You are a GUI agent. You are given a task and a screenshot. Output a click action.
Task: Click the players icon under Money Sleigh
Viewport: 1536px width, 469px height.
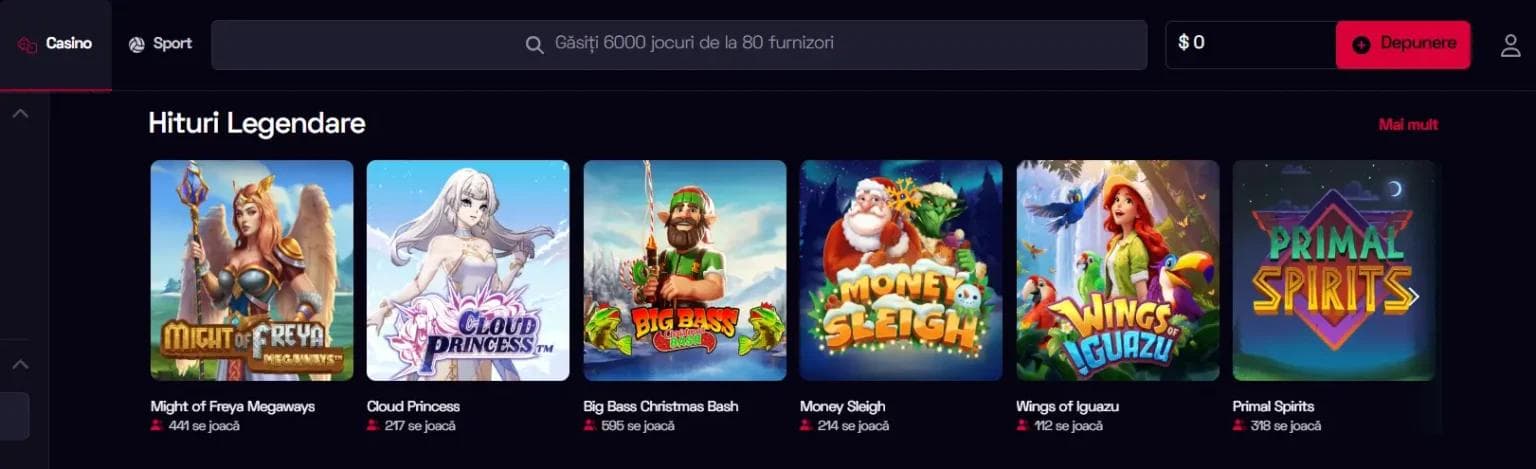click(806, 426)
